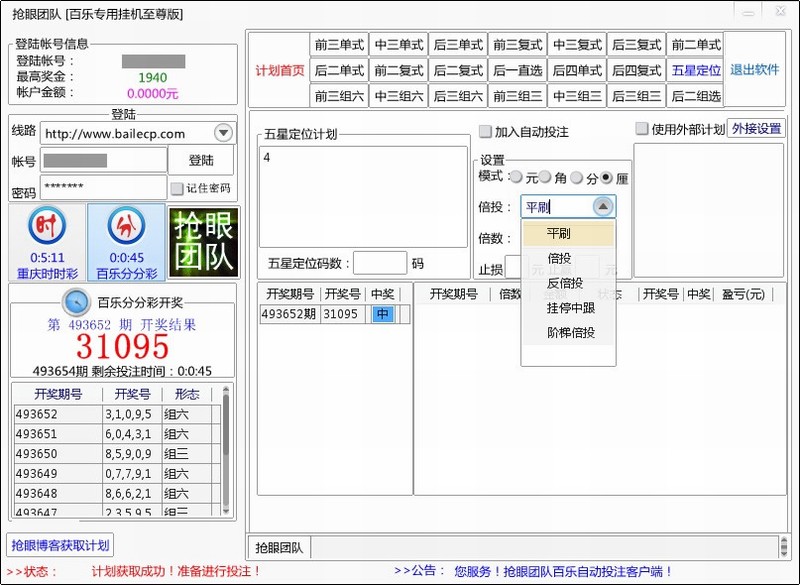Open the 线路 server URL dropdown arrow
Screen dimensions: 800x585
(x=223, y=134)
